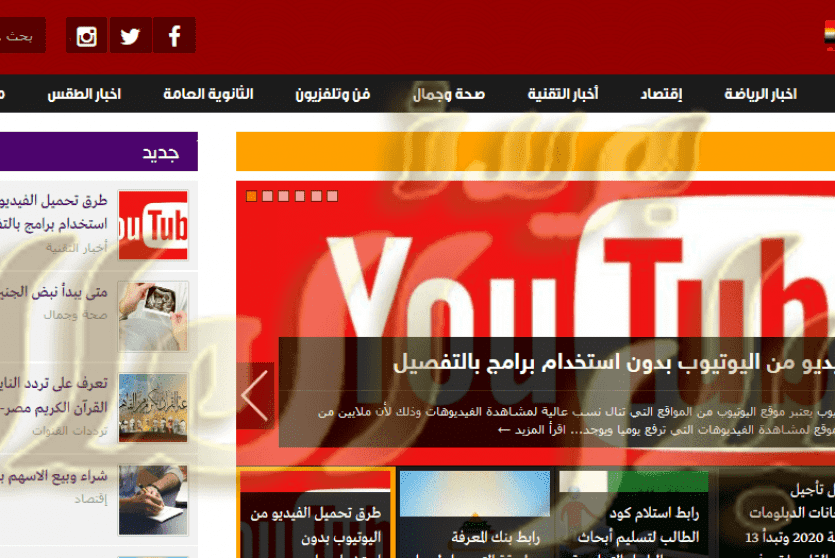The width and height of the screenshot is (835, 558).
Task: Click ترددات القنوات category label
Action: (70, 430)
